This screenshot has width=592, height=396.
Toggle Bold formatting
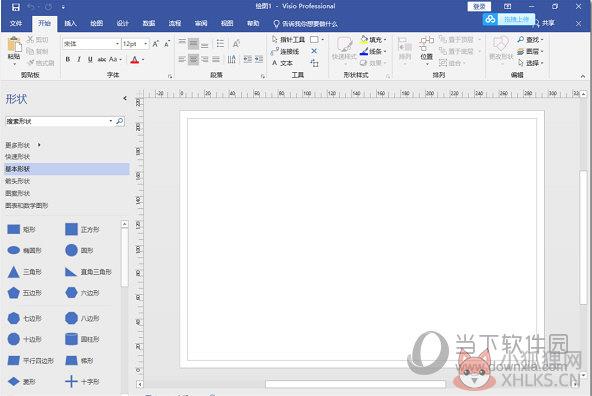68,59
